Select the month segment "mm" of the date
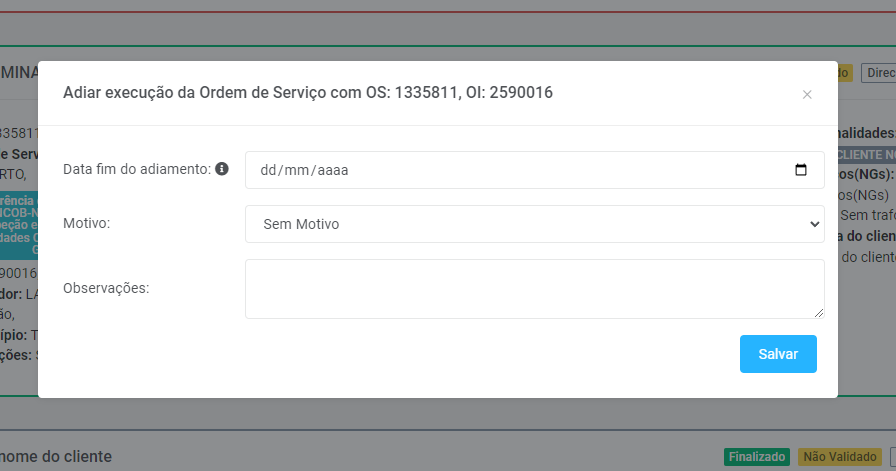Viewport: 896px width, 471px height. pos(295,170)
